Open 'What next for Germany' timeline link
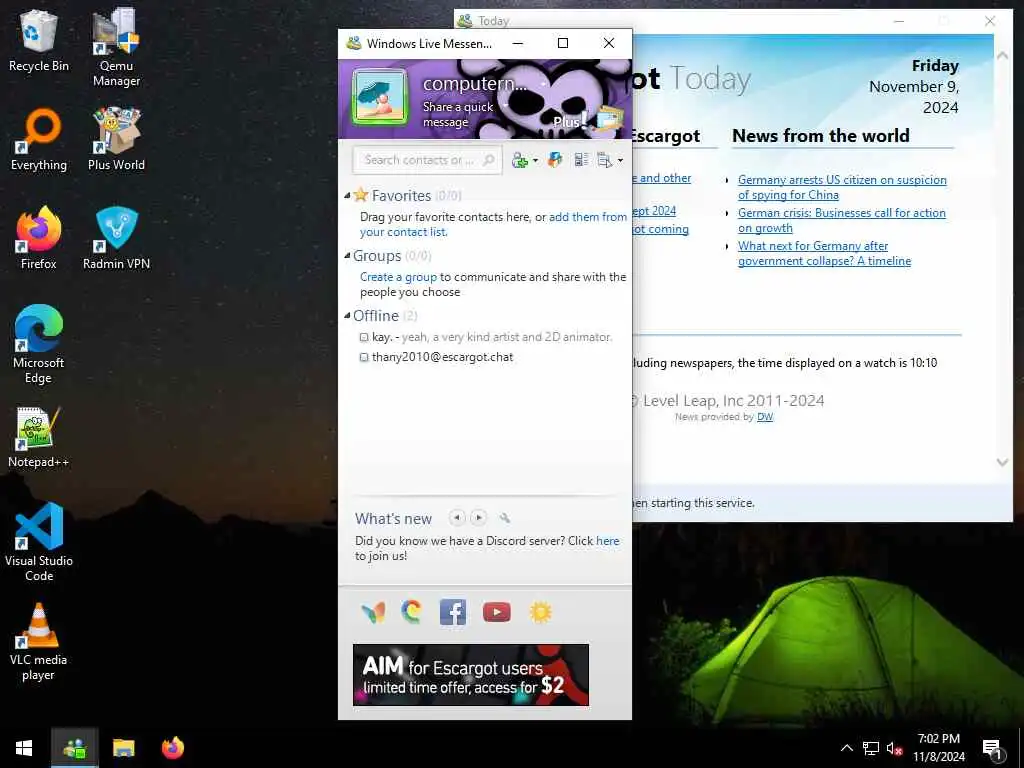 (x=824, y=253)
